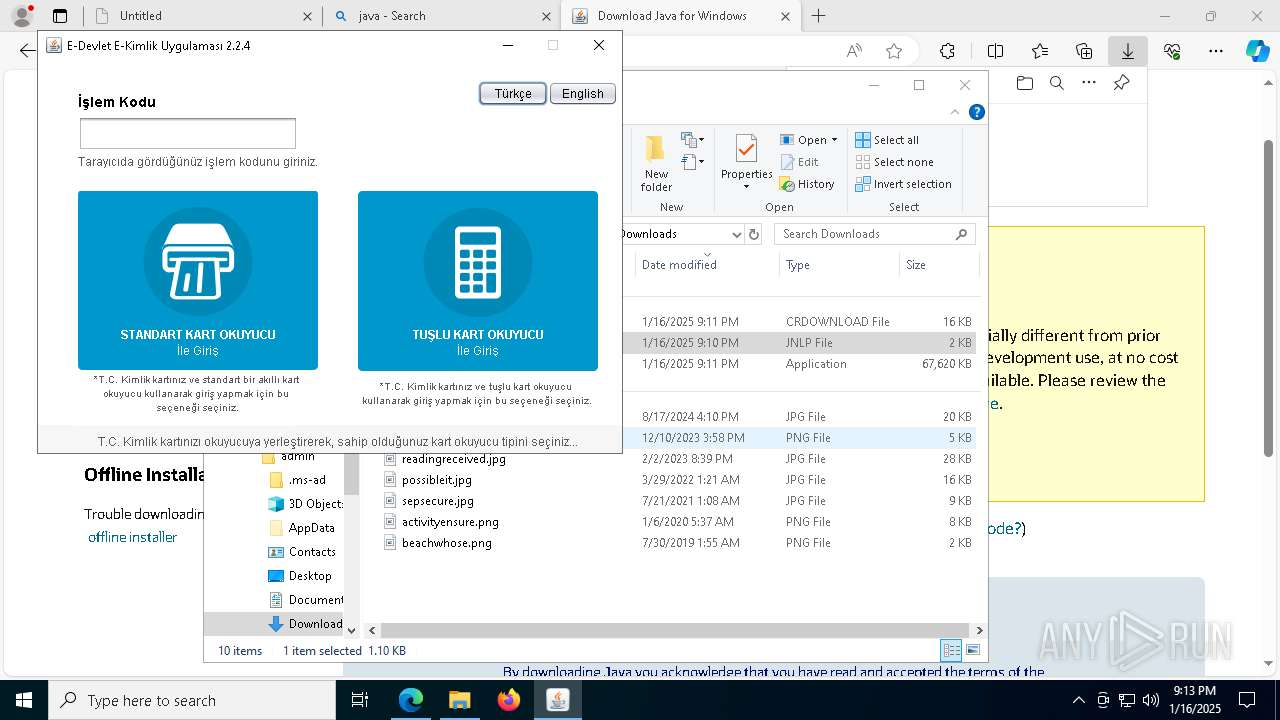Open Firefox from the taskbar
The width and height of the screenshot is (1280, 720).
tap(509, 700)
